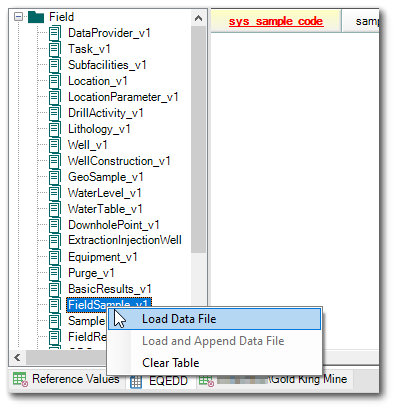
Task: Select Well_v1 in the tree
Action: pyautogui.click(x=88, y=145)
